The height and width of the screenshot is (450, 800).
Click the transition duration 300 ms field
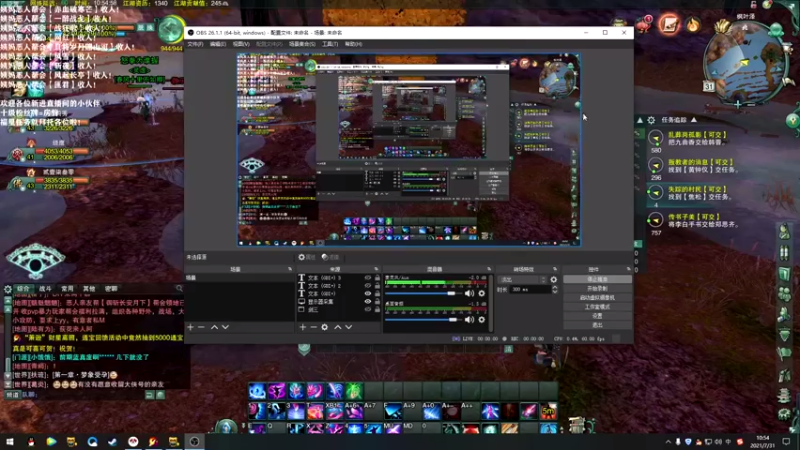[x=529, y=289]
